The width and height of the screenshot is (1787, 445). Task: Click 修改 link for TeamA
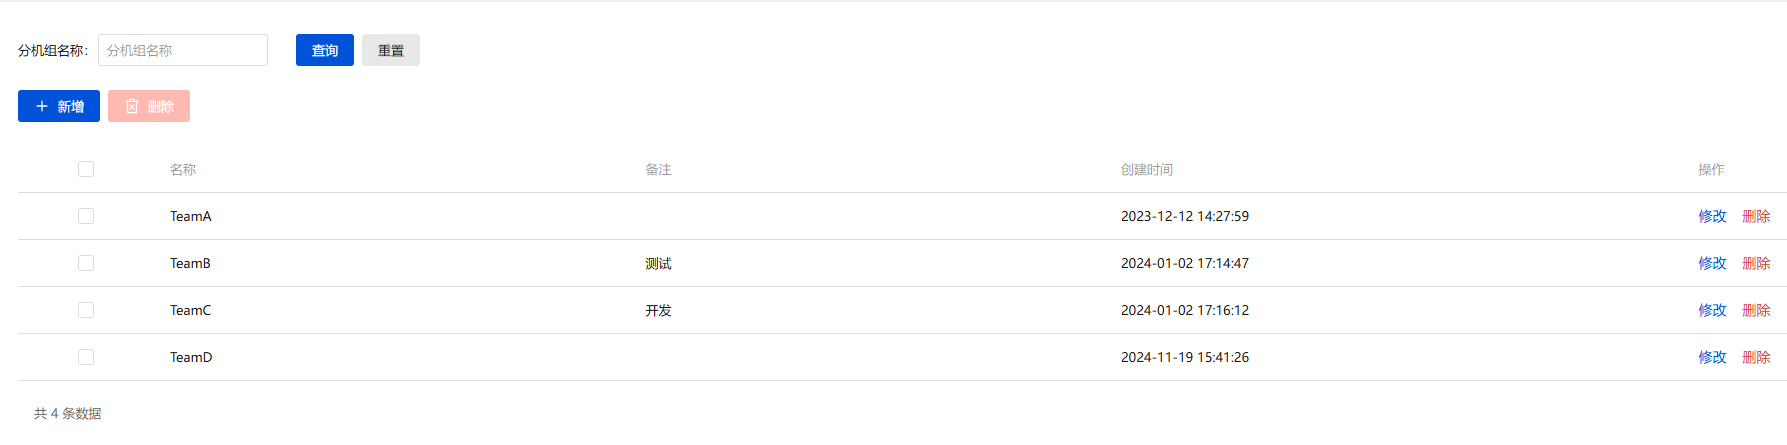pyautogui.click(x=1712, y=216)
